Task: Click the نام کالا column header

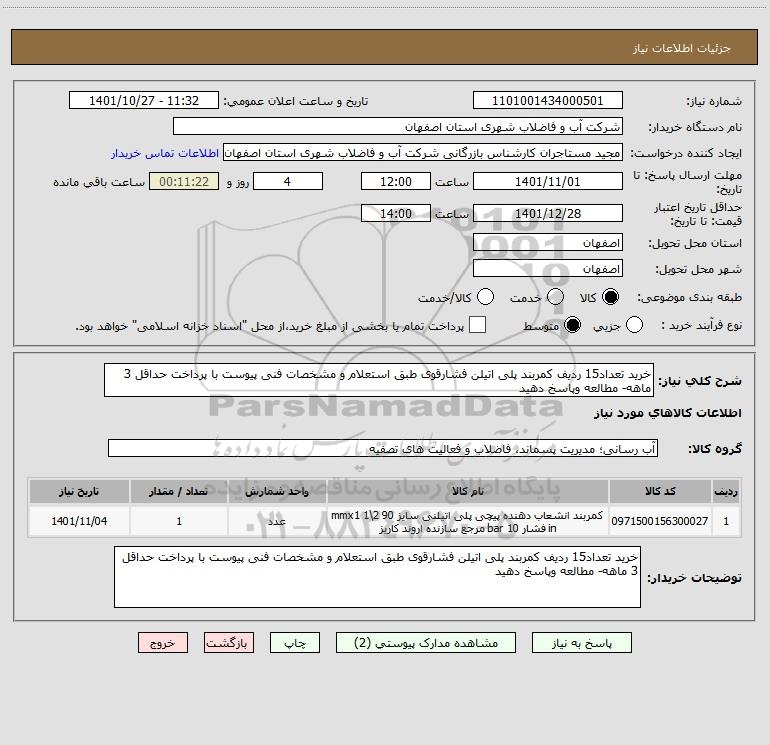Action: click(x=468, y=491)
